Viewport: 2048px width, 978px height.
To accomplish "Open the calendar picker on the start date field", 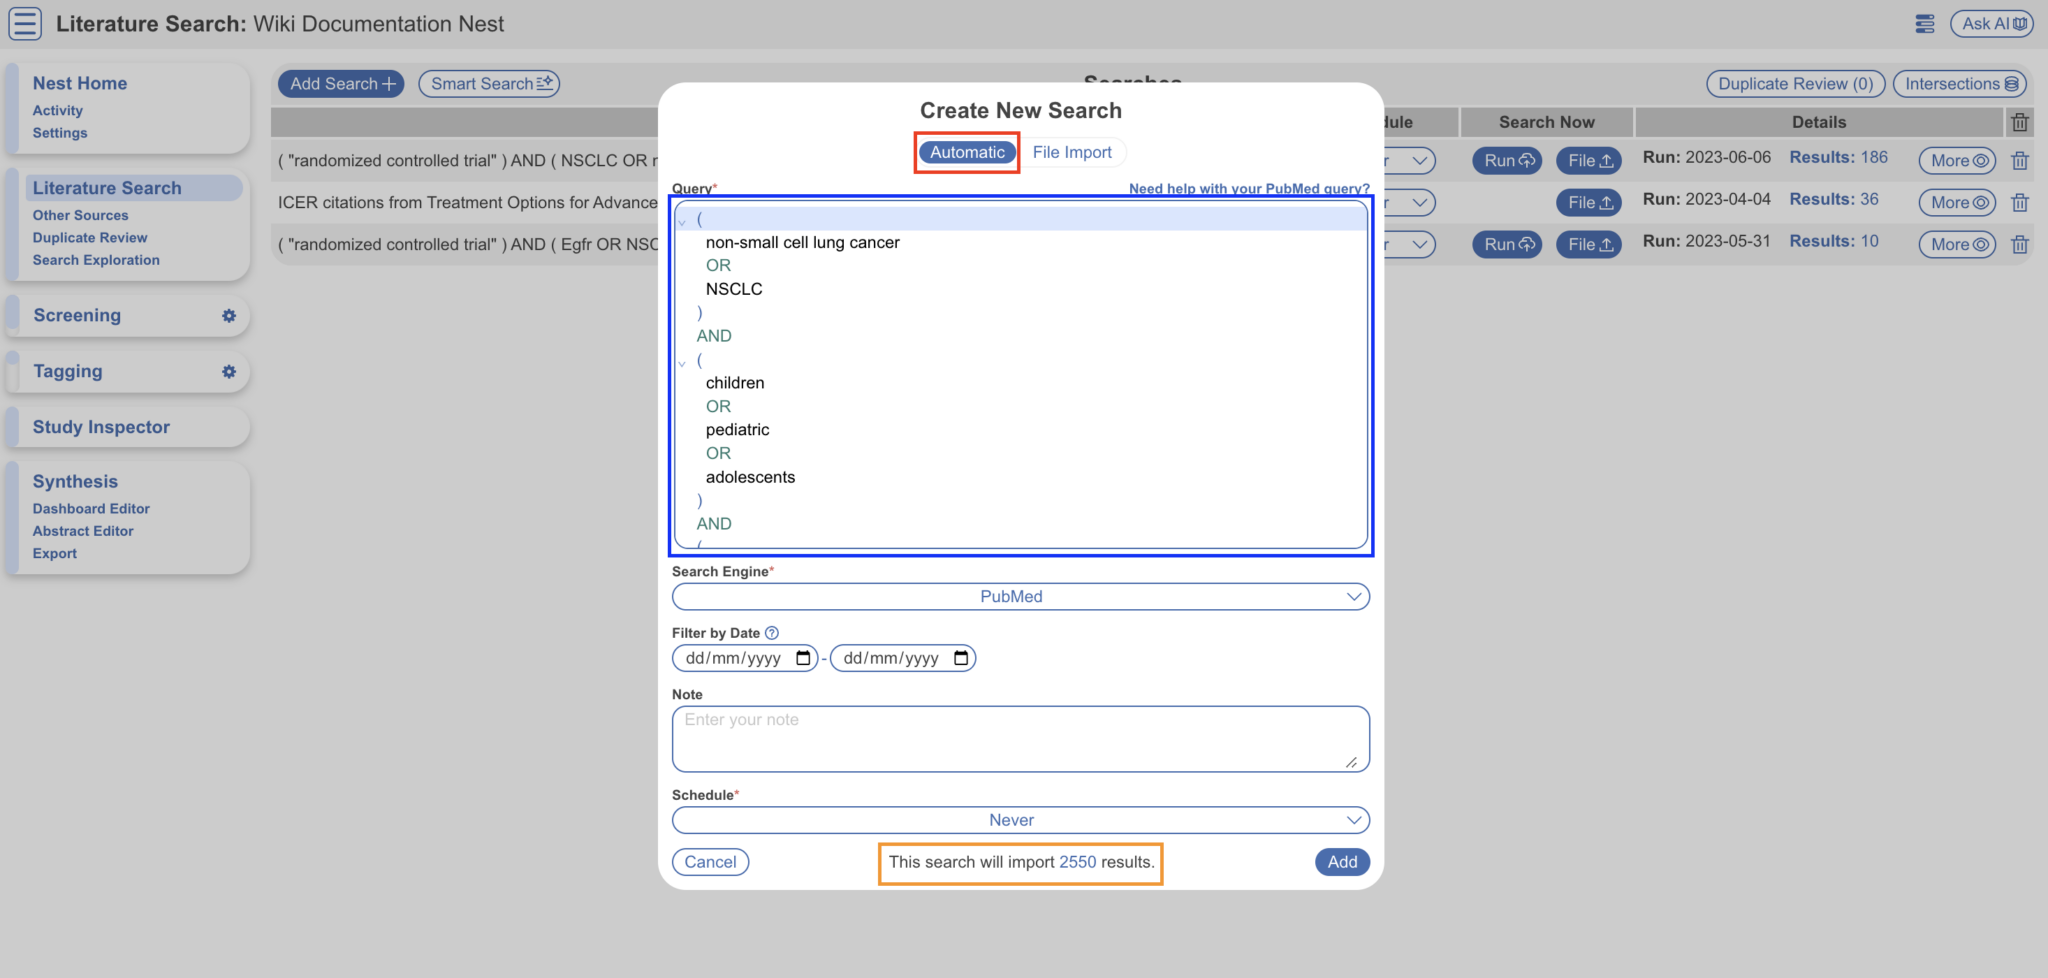I will click(803, 657).
